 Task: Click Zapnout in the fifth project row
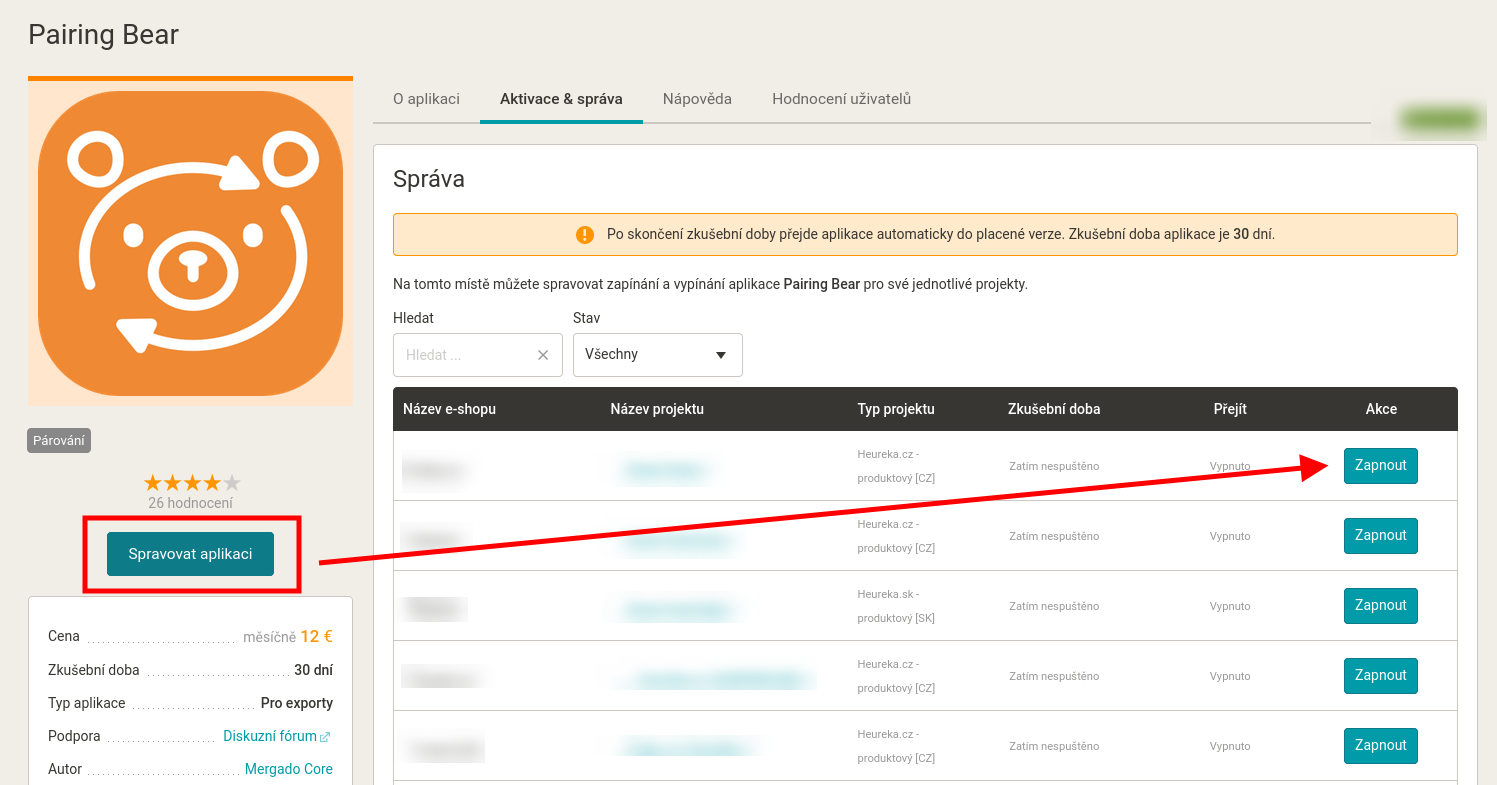[1380, 746]
